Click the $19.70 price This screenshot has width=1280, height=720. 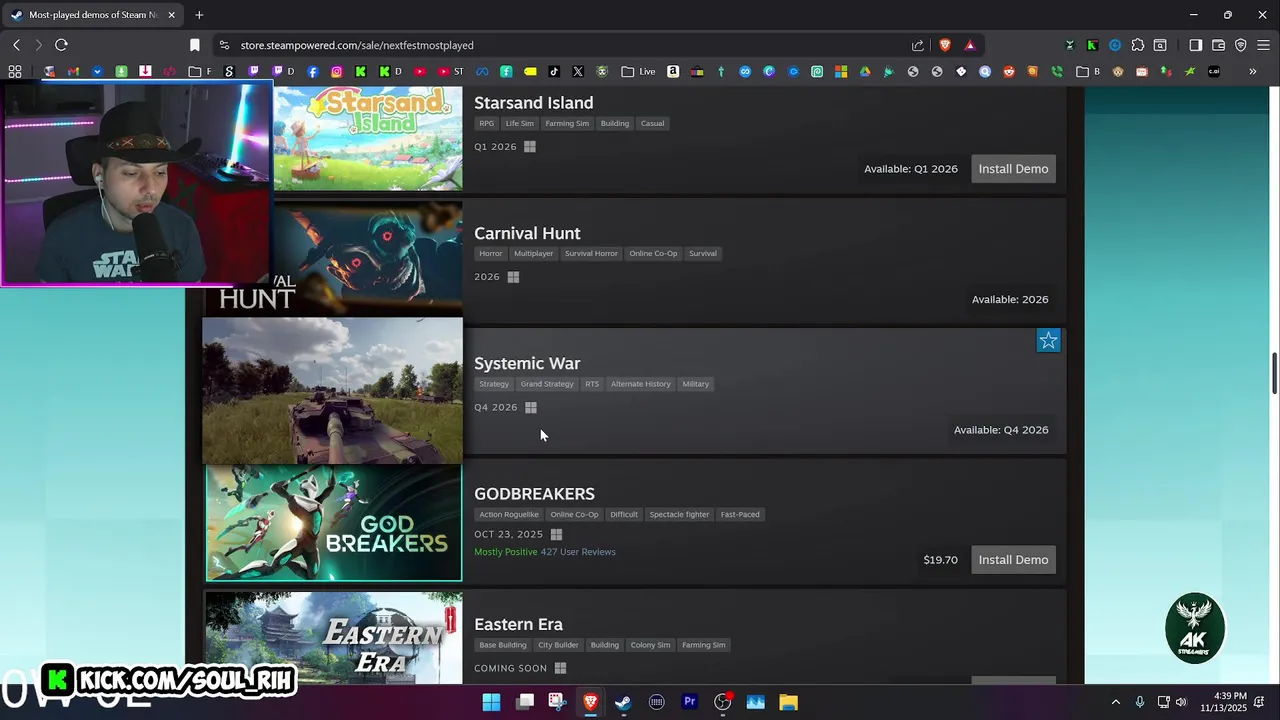[940, 560]
